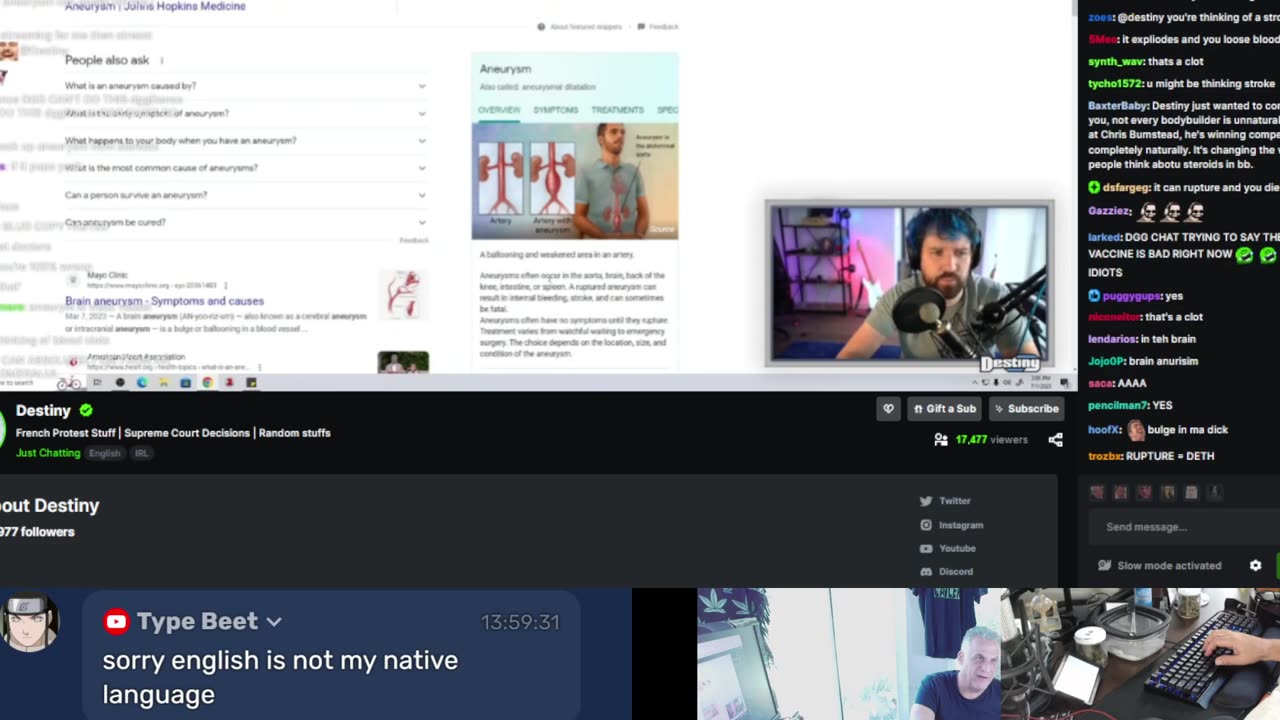Click the viewers people icon
The image size is (1280, 720).
940,439
